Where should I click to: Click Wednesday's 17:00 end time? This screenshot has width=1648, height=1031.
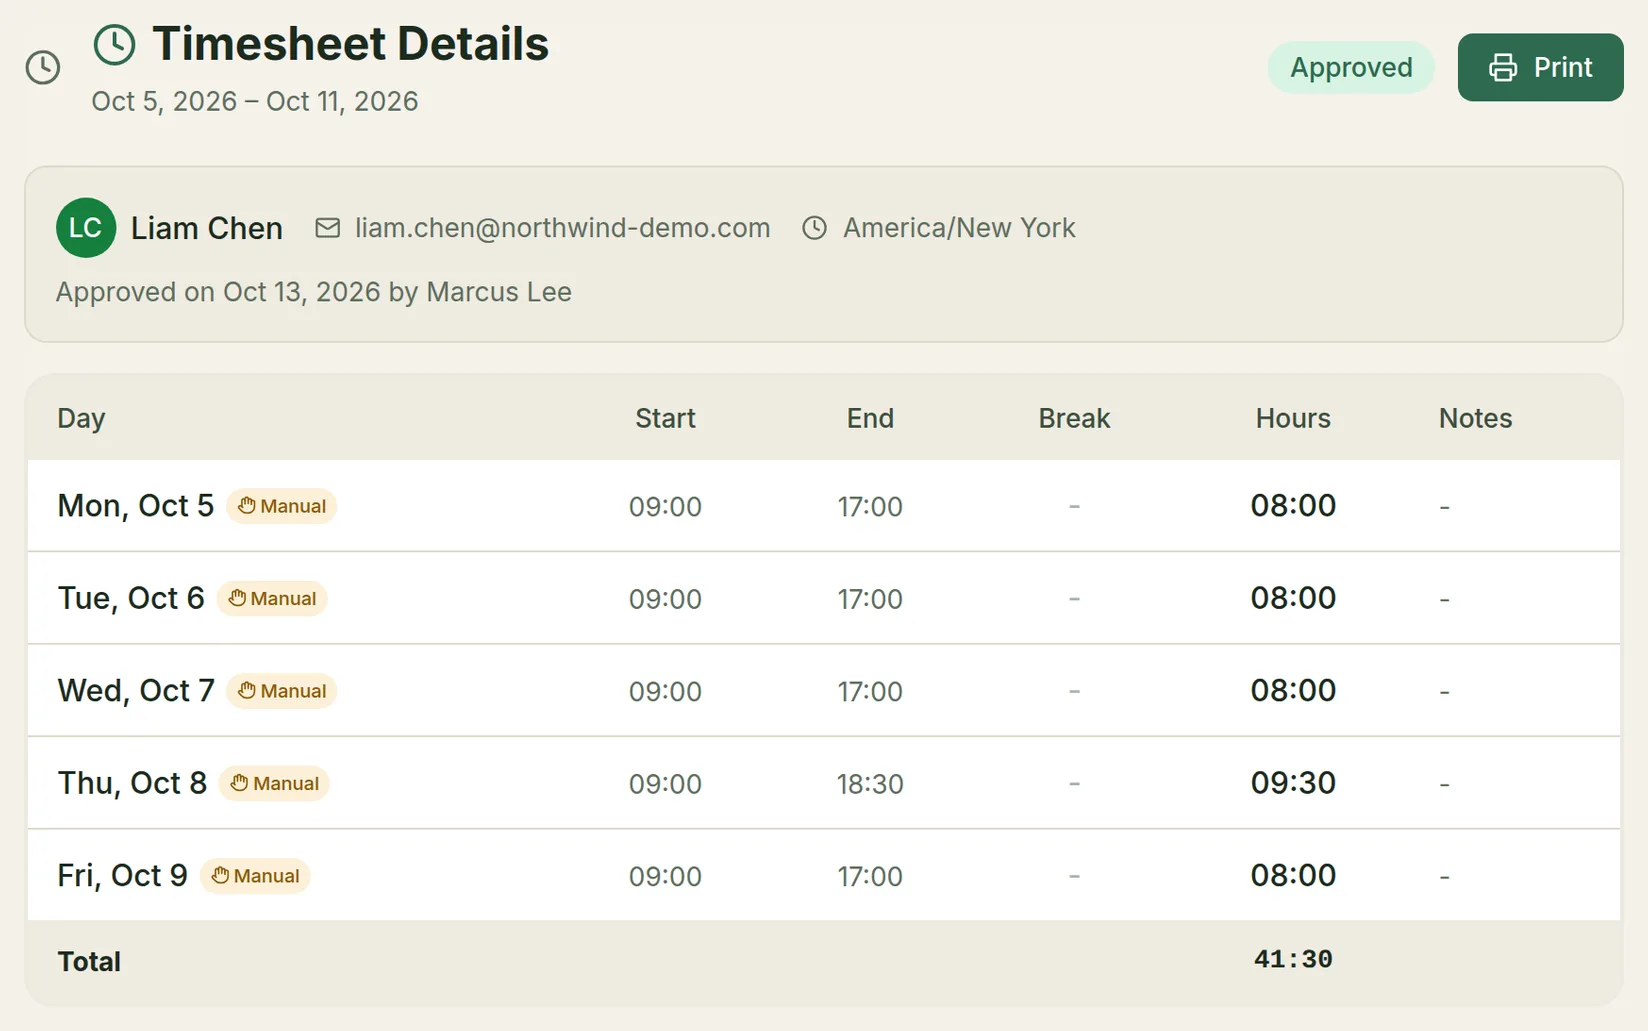point(870,692)
